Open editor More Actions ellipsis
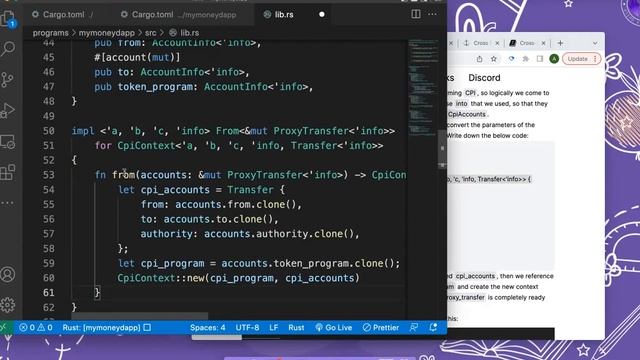640x360 pixels. [x=432, y=14]
